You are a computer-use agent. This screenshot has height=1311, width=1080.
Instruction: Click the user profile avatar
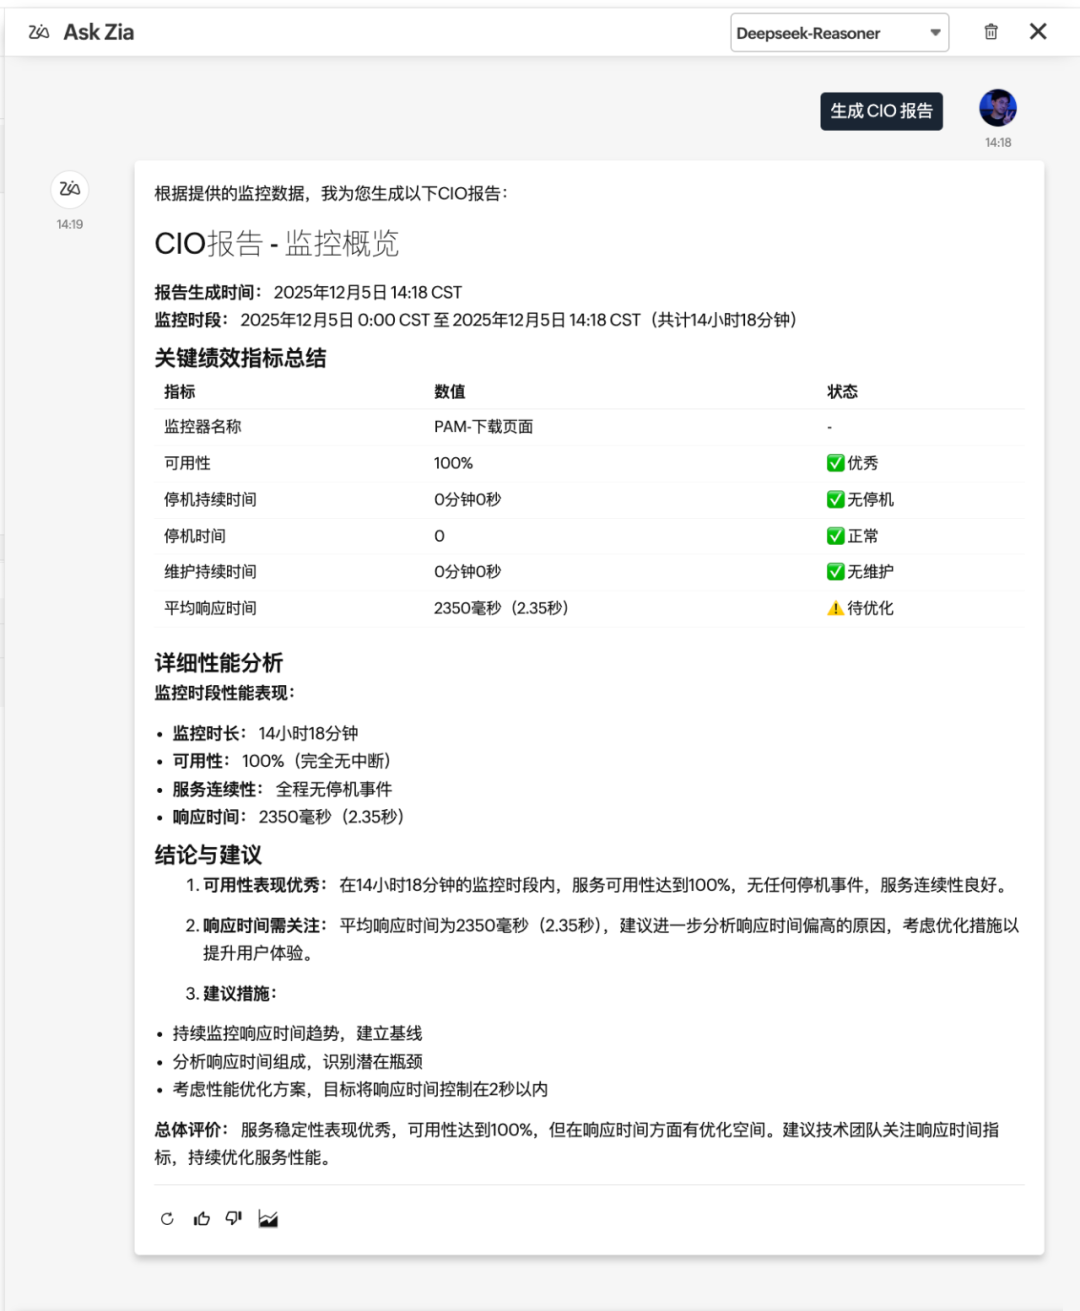pos(997,108)
